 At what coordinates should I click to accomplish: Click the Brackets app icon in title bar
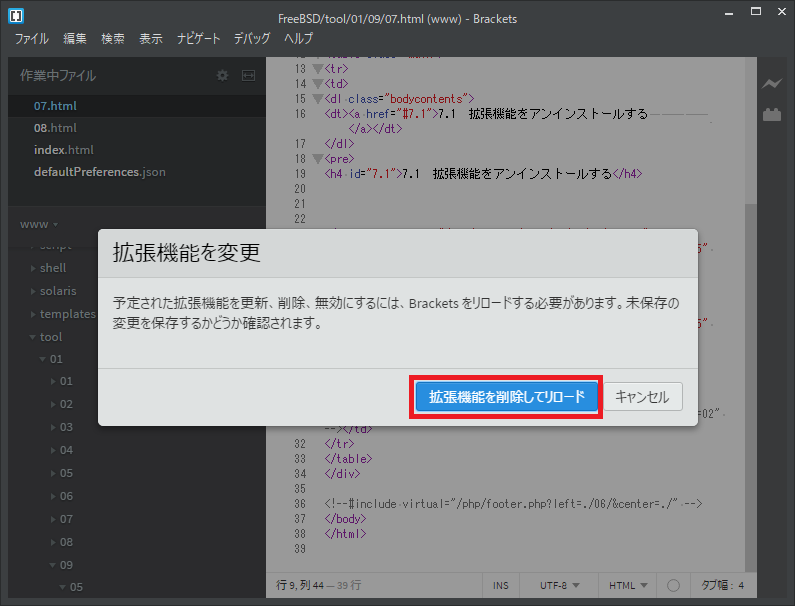point(16,16)
